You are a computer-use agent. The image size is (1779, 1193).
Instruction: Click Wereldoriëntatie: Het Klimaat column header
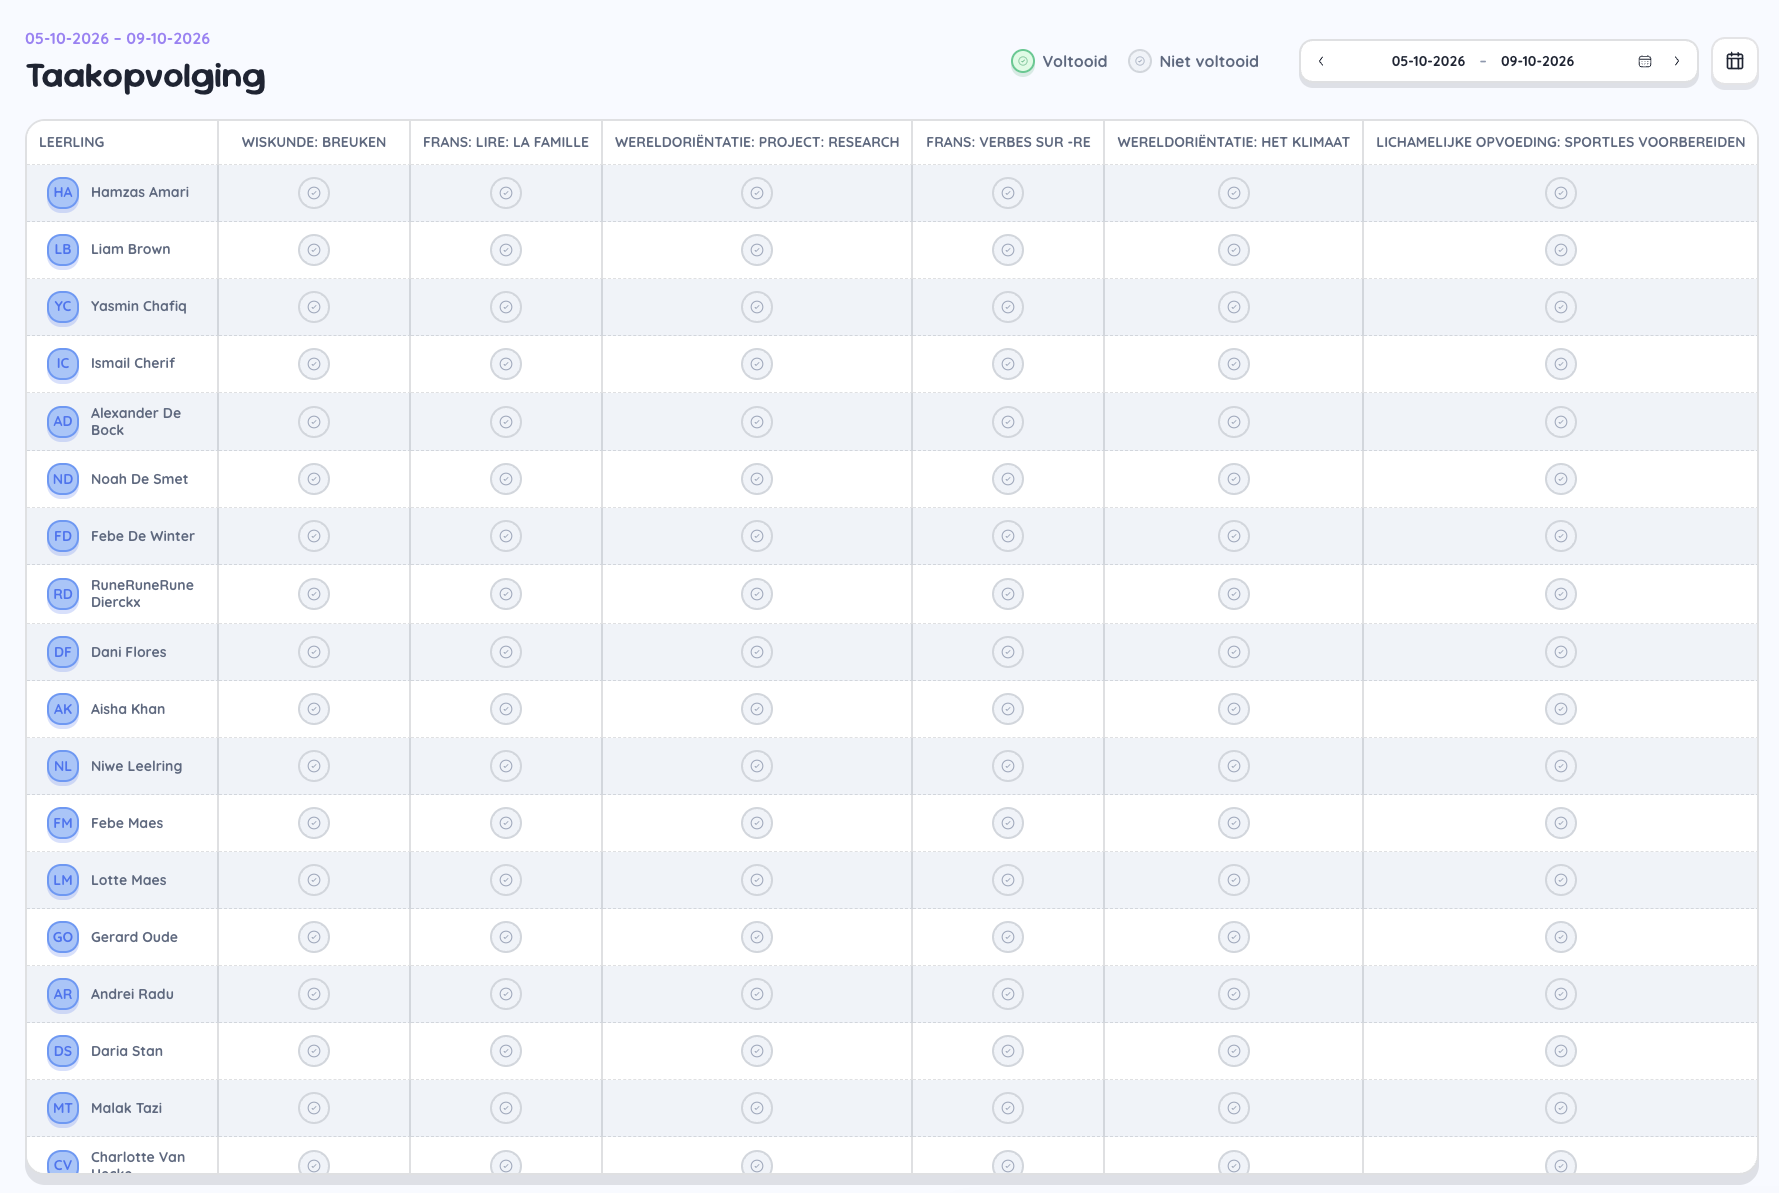(1233, 142)
